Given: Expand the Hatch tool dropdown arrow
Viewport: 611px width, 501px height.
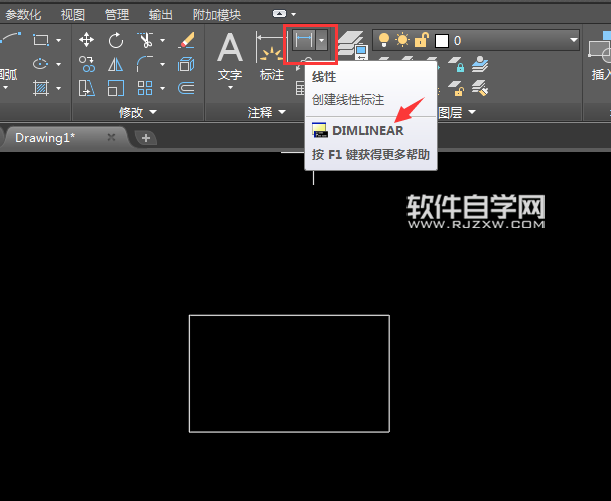Looking at the screenshot, I should [x=58, y=88].
